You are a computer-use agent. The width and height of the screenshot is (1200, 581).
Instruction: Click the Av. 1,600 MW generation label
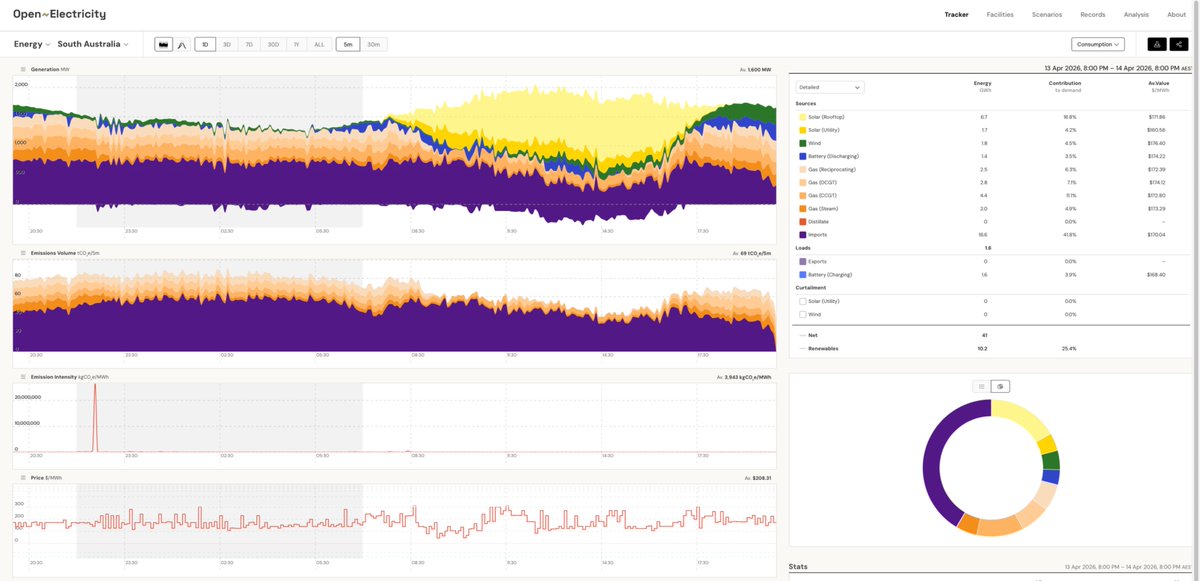pos(756,70)
